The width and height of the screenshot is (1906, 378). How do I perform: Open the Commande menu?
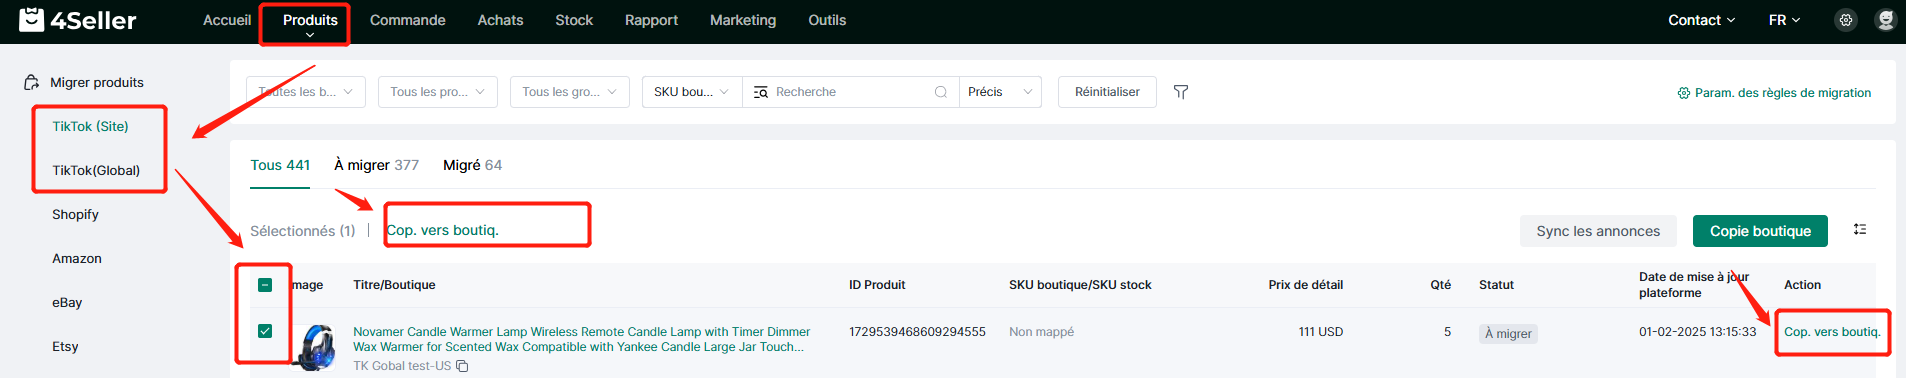(x=408, y=20)
